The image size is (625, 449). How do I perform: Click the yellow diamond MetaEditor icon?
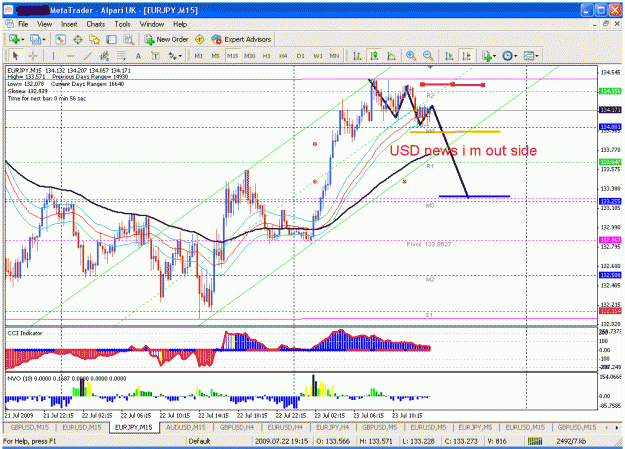click(200, 39)
